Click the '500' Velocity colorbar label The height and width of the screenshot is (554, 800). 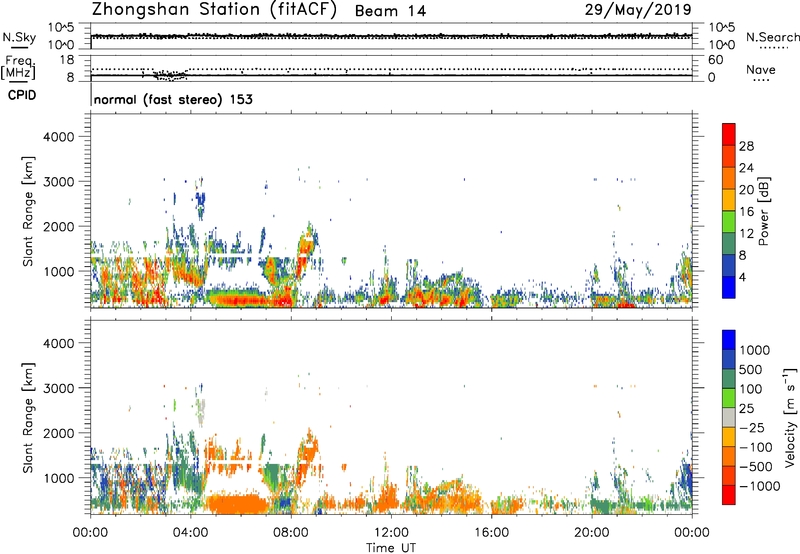[x=751, y=370]
